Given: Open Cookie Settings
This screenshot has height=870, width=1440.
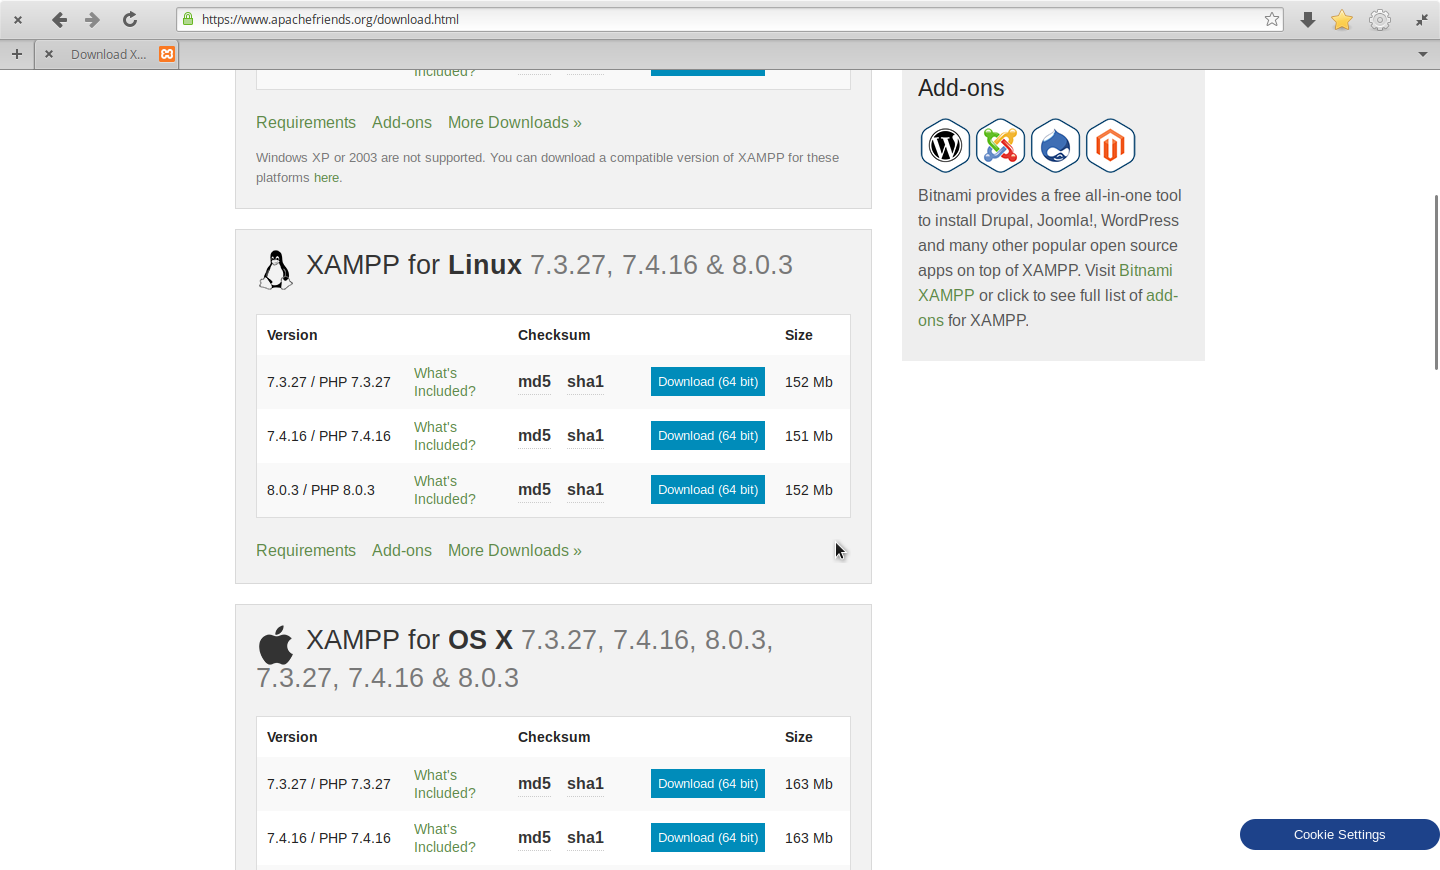Looking at the screenshot, I should pyautogui.click(x=1340, y=835).
